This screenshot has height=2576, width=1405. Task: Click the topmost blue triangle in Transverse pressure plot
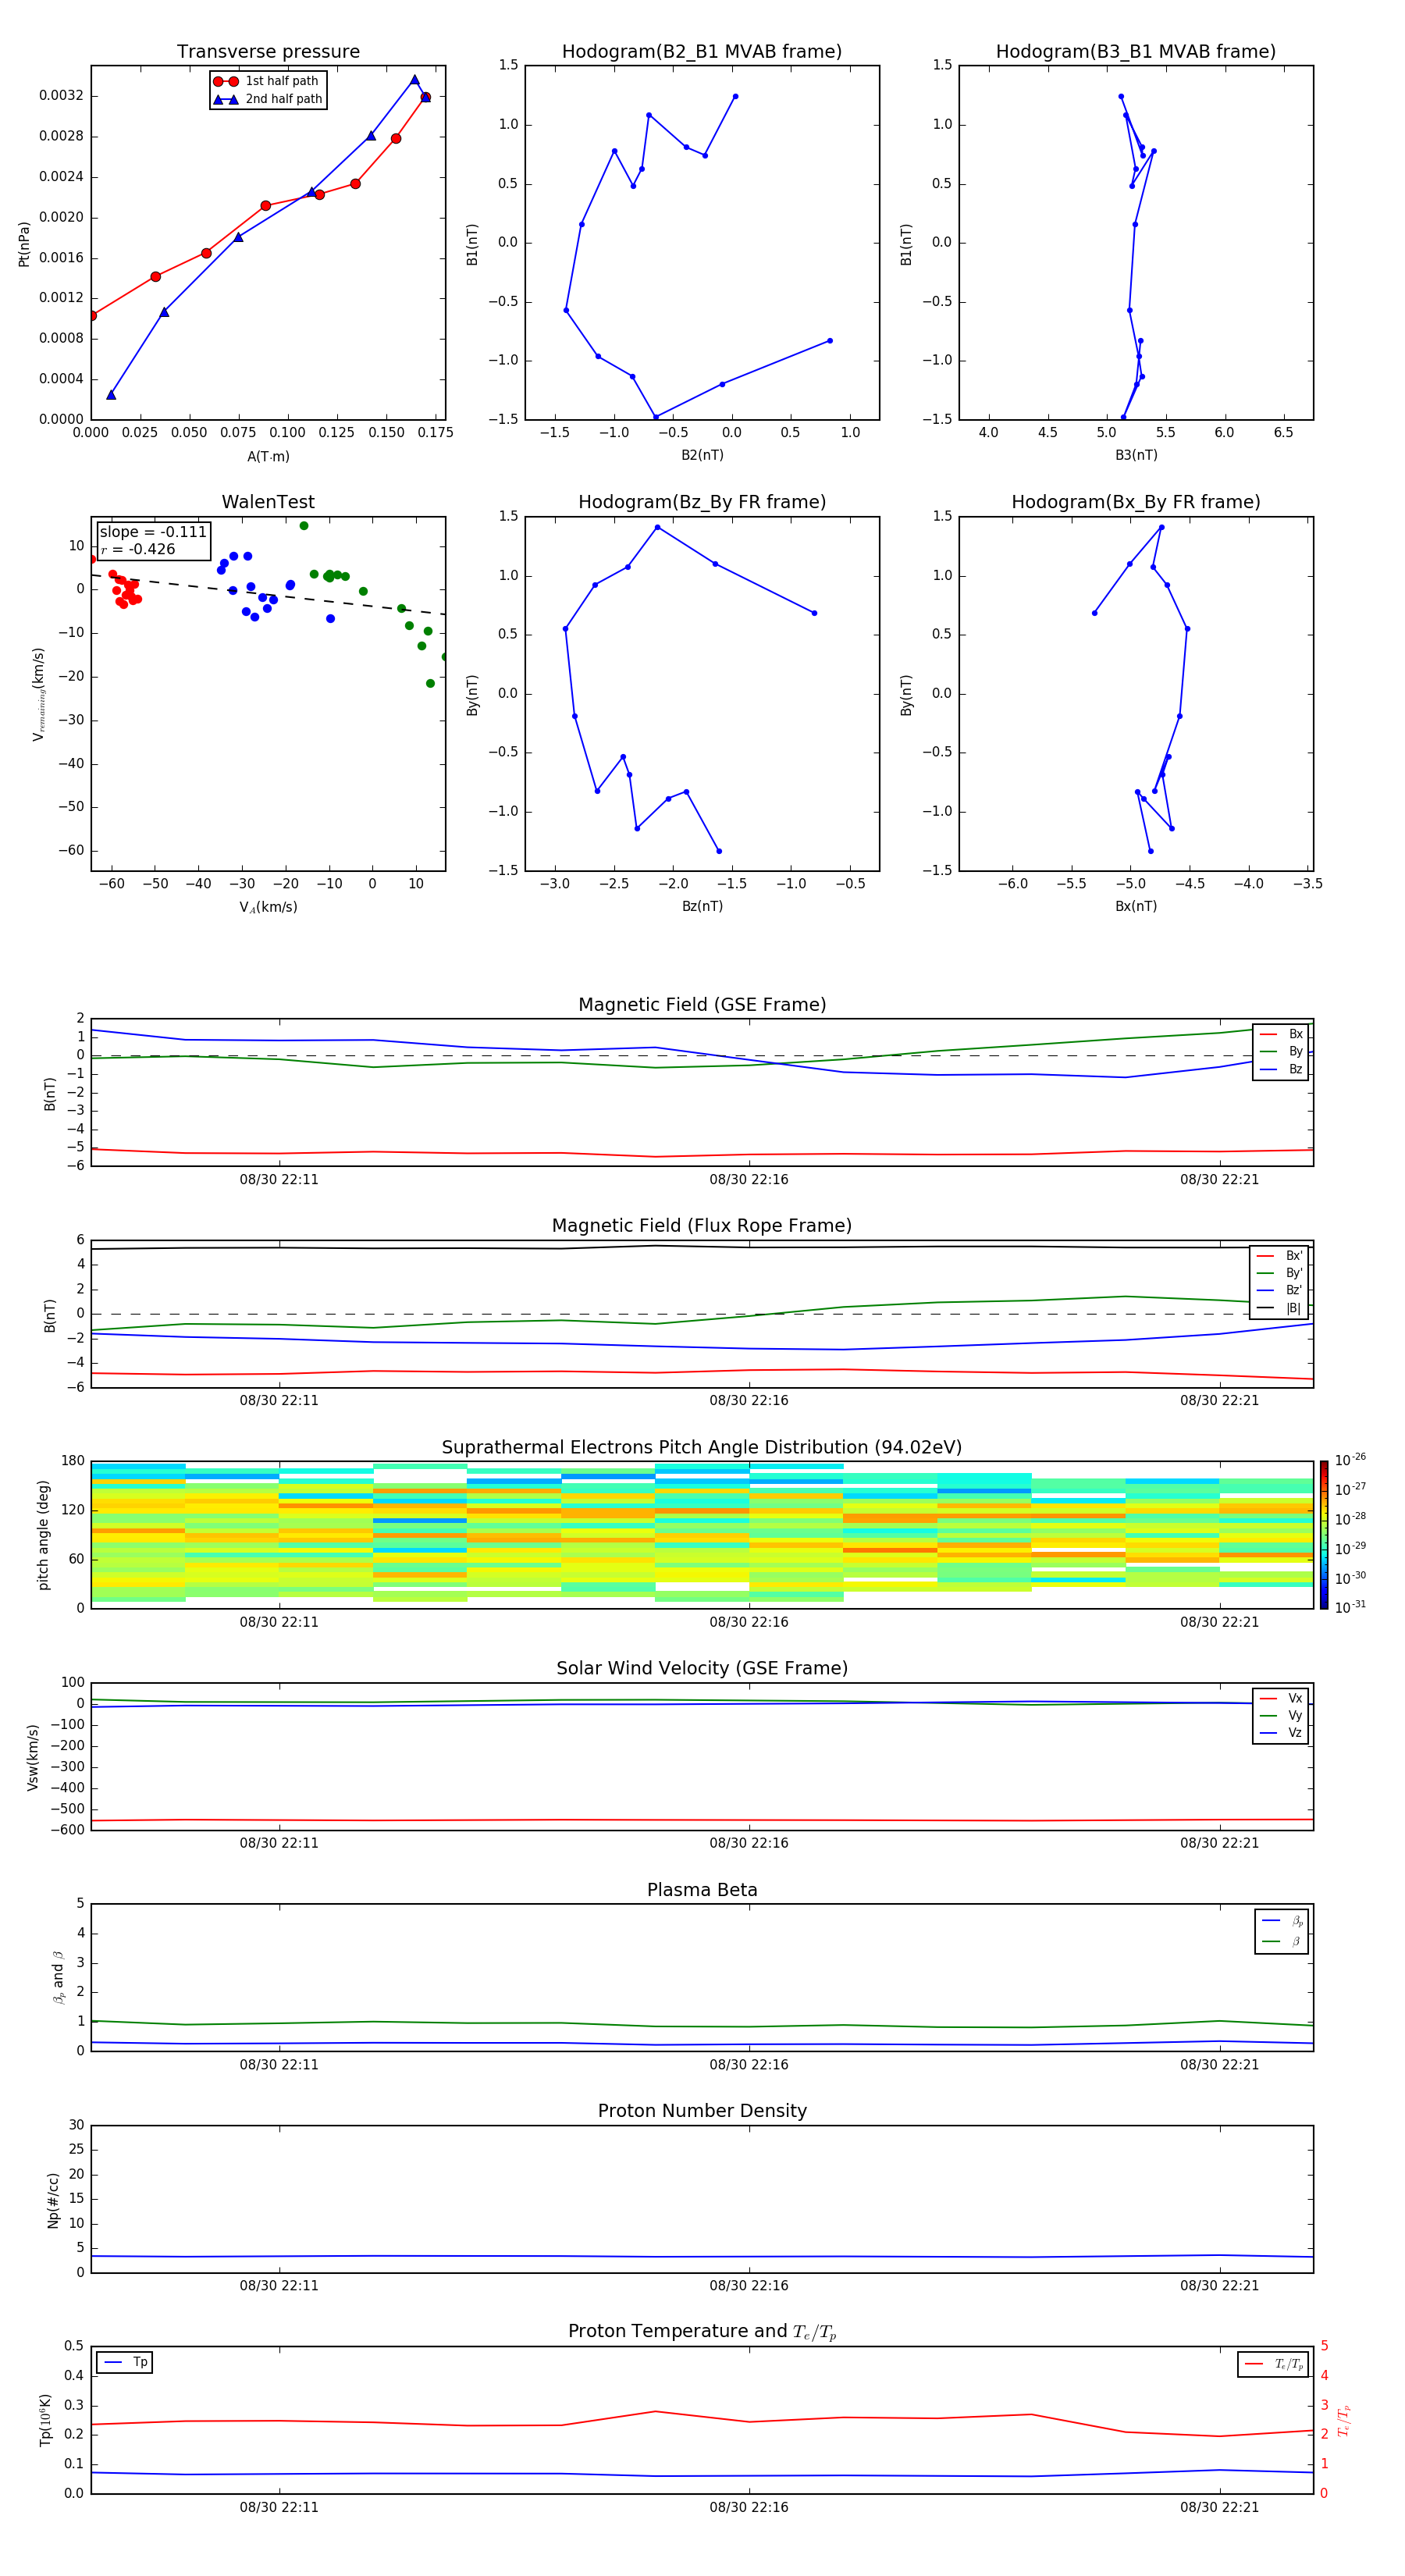coord(415,80)
